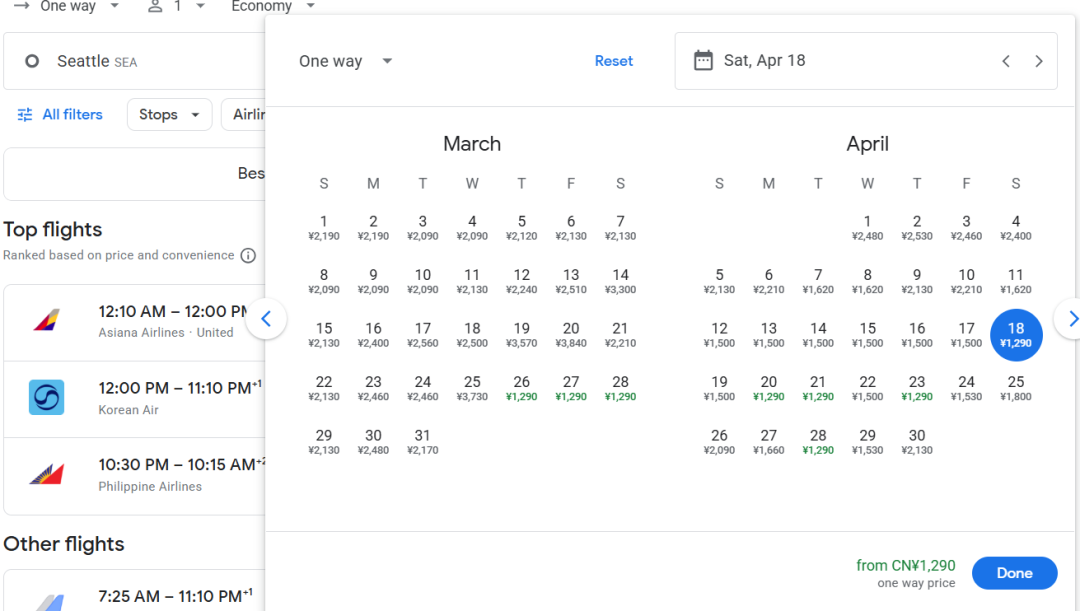This screenshot has width=1080, height=611.
Task: Click the Done button
Action: (1015, 573)
